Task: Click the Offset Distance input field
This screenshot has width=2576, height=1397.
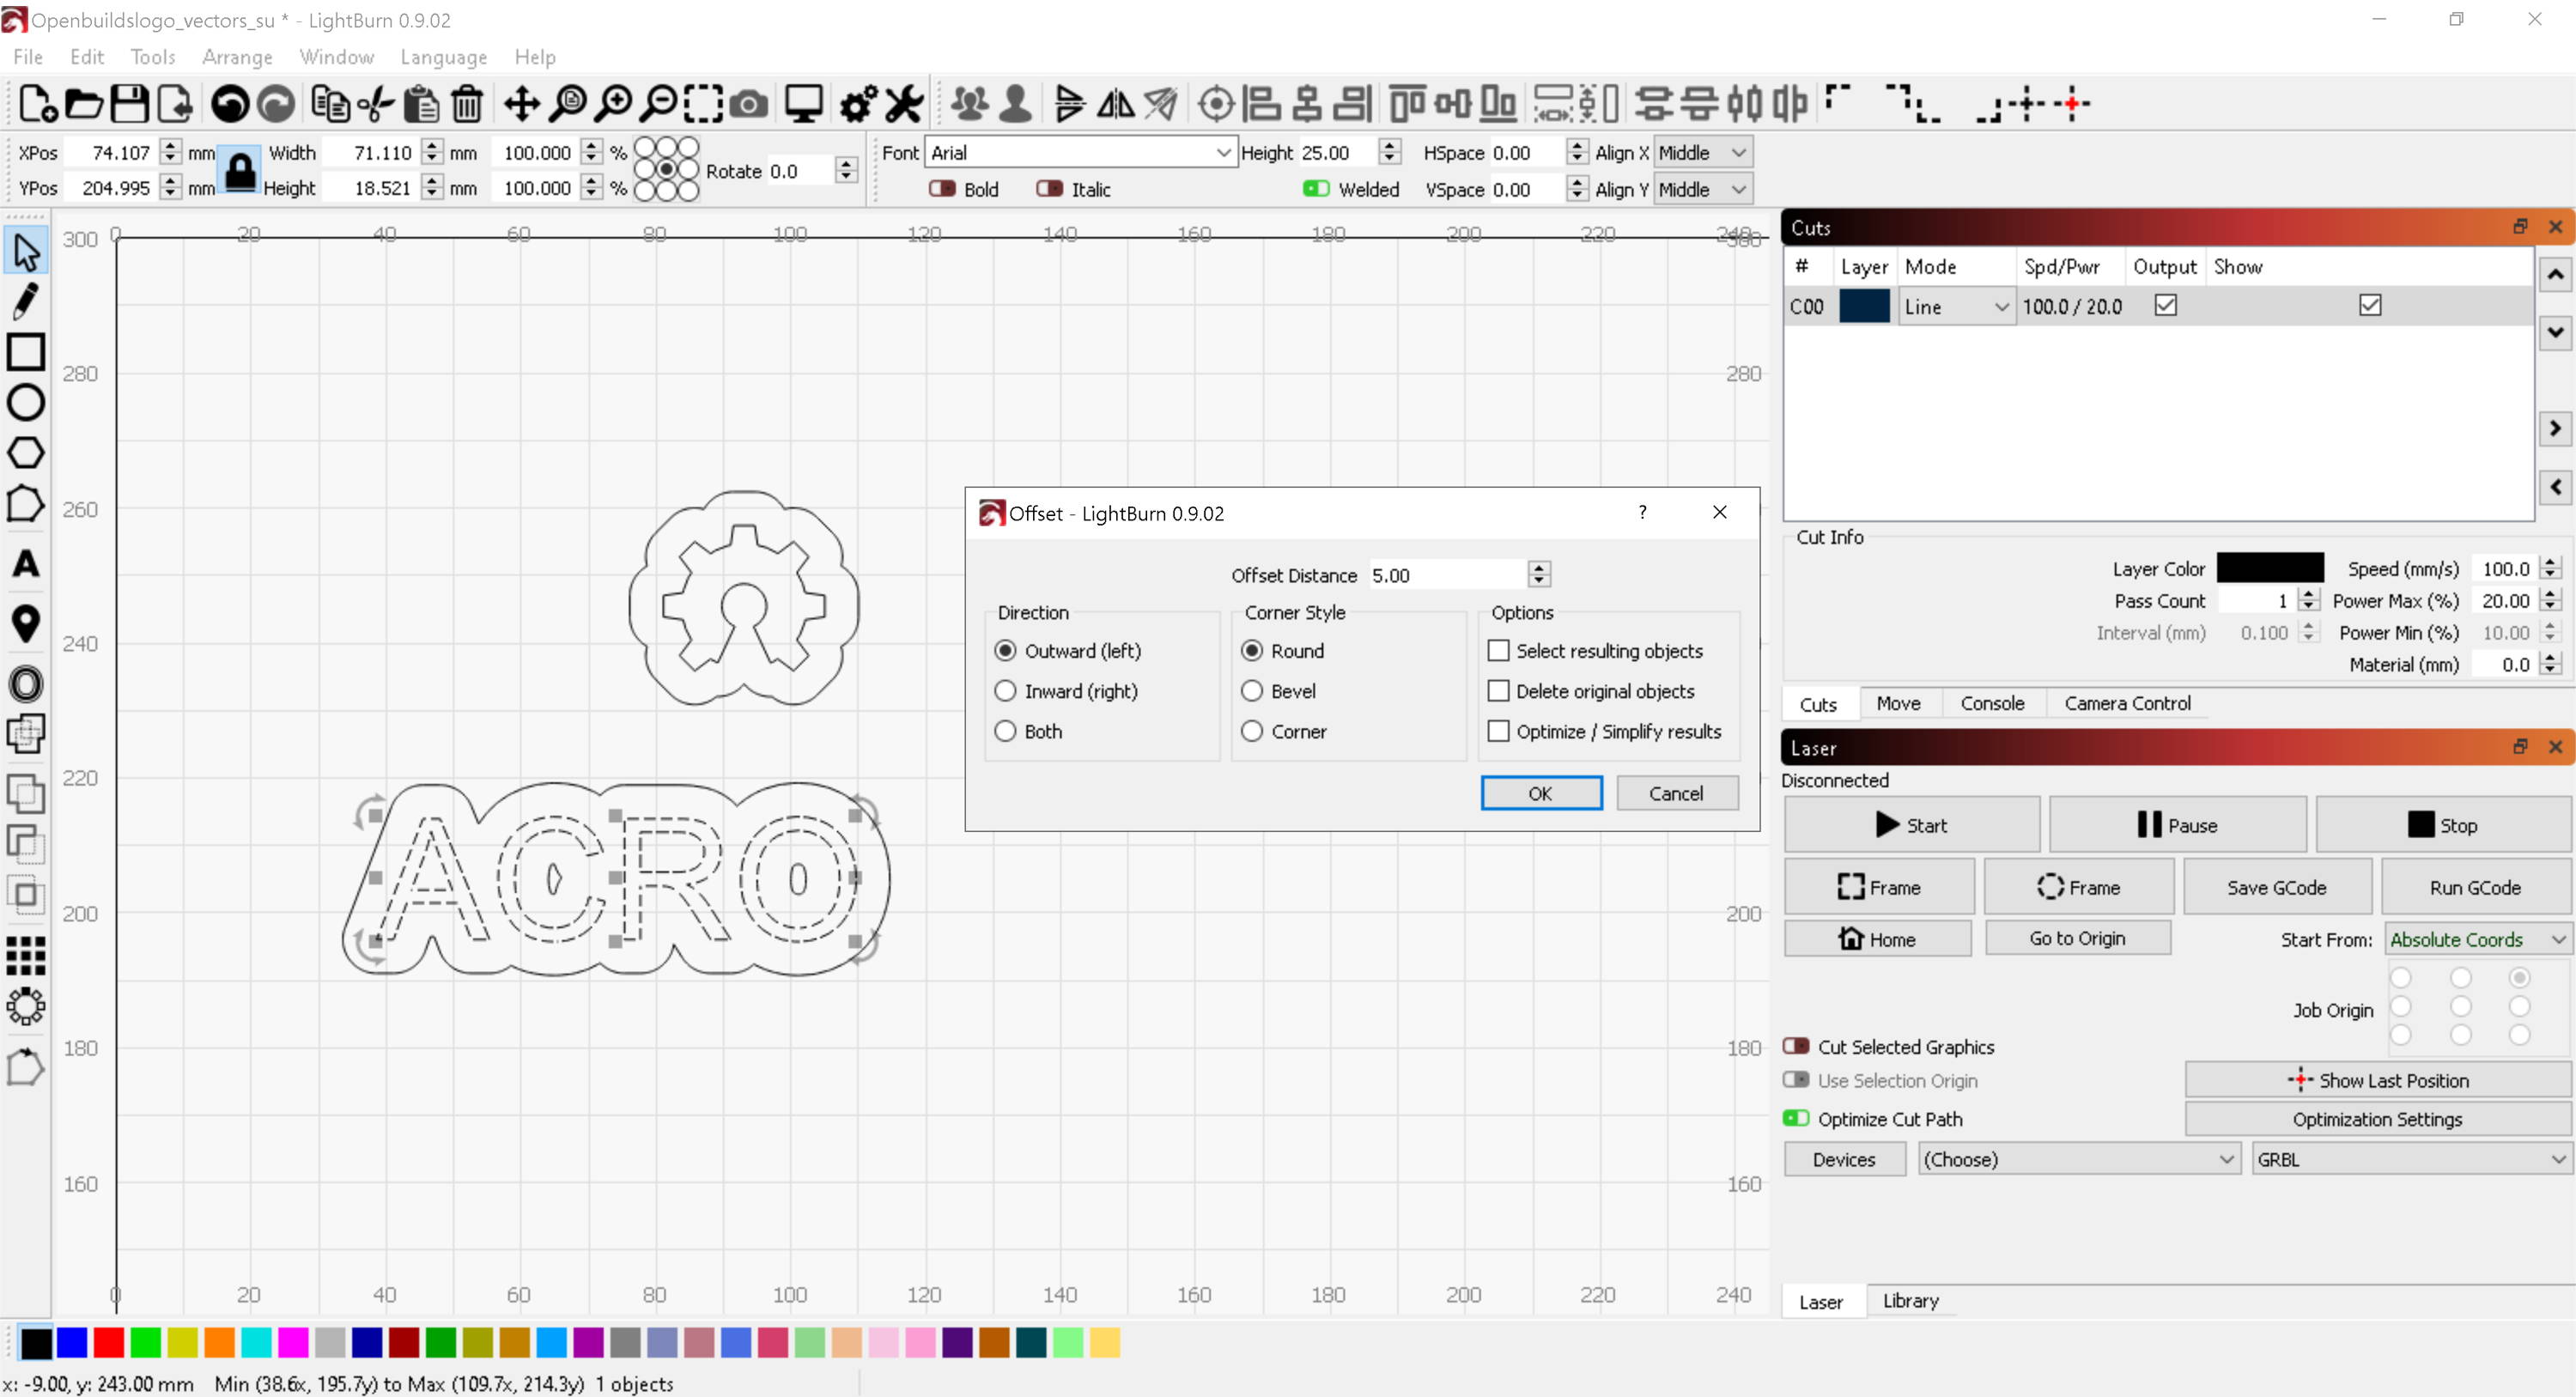Action: pyautogui.click(x=1448, y=575)
